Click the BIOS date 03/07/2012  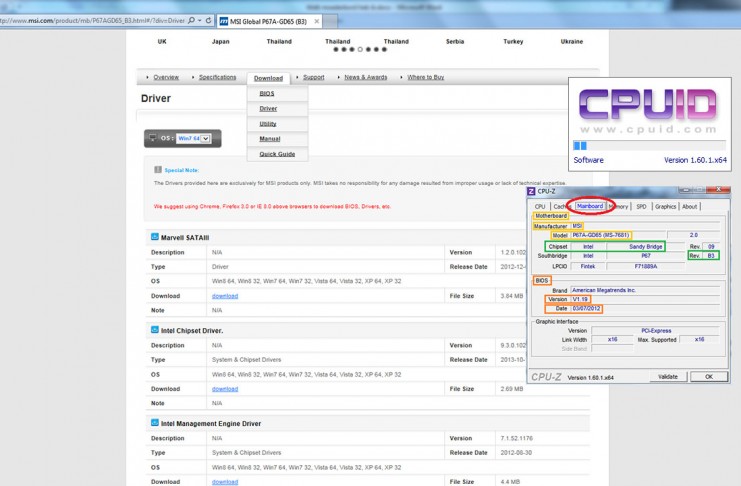(x=586, y=309)
